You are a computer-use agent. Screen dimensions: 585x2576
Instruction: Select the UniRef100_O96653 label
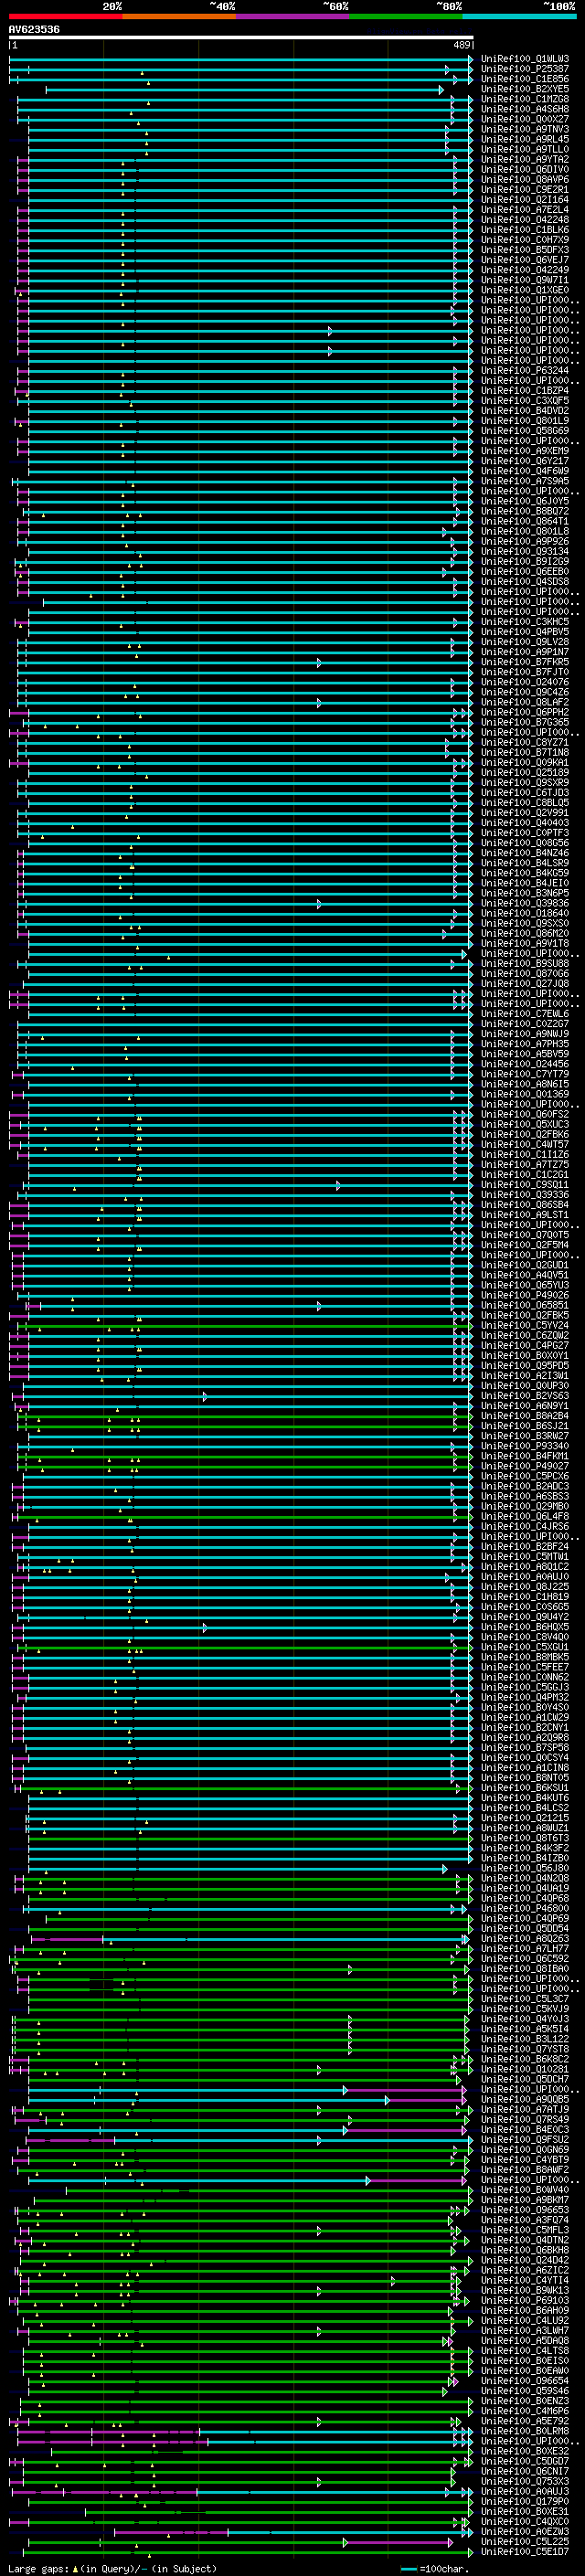click(525, 2209)
